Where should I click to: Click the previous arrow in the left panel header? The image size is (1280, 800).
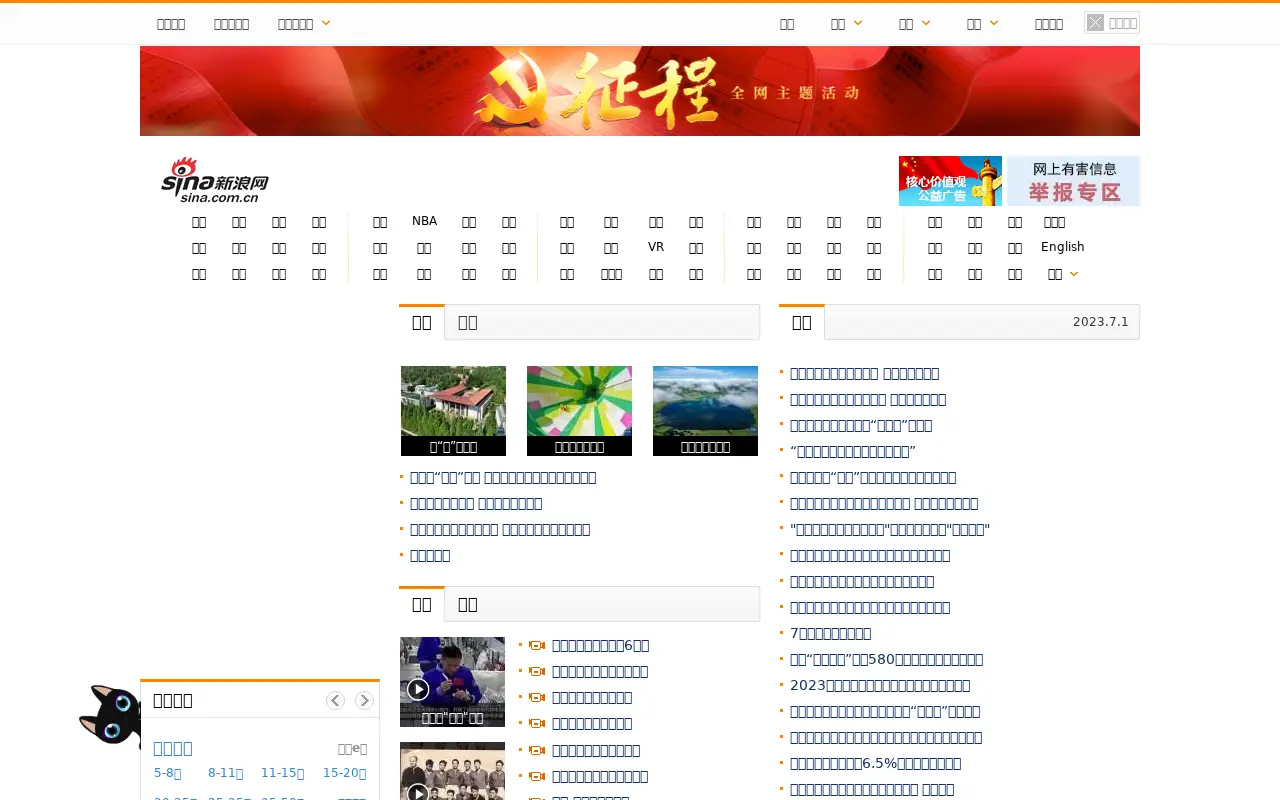(x=335, y=701)
